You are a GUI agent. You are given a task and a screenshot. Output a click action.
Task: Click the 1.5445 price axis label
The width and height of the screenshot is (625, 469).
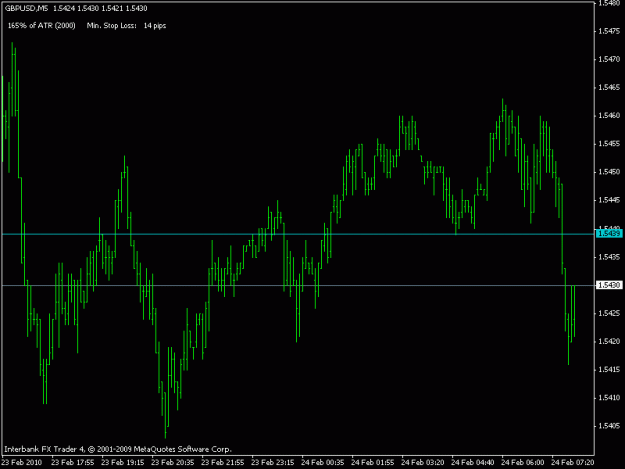click(x=609, y=200)
